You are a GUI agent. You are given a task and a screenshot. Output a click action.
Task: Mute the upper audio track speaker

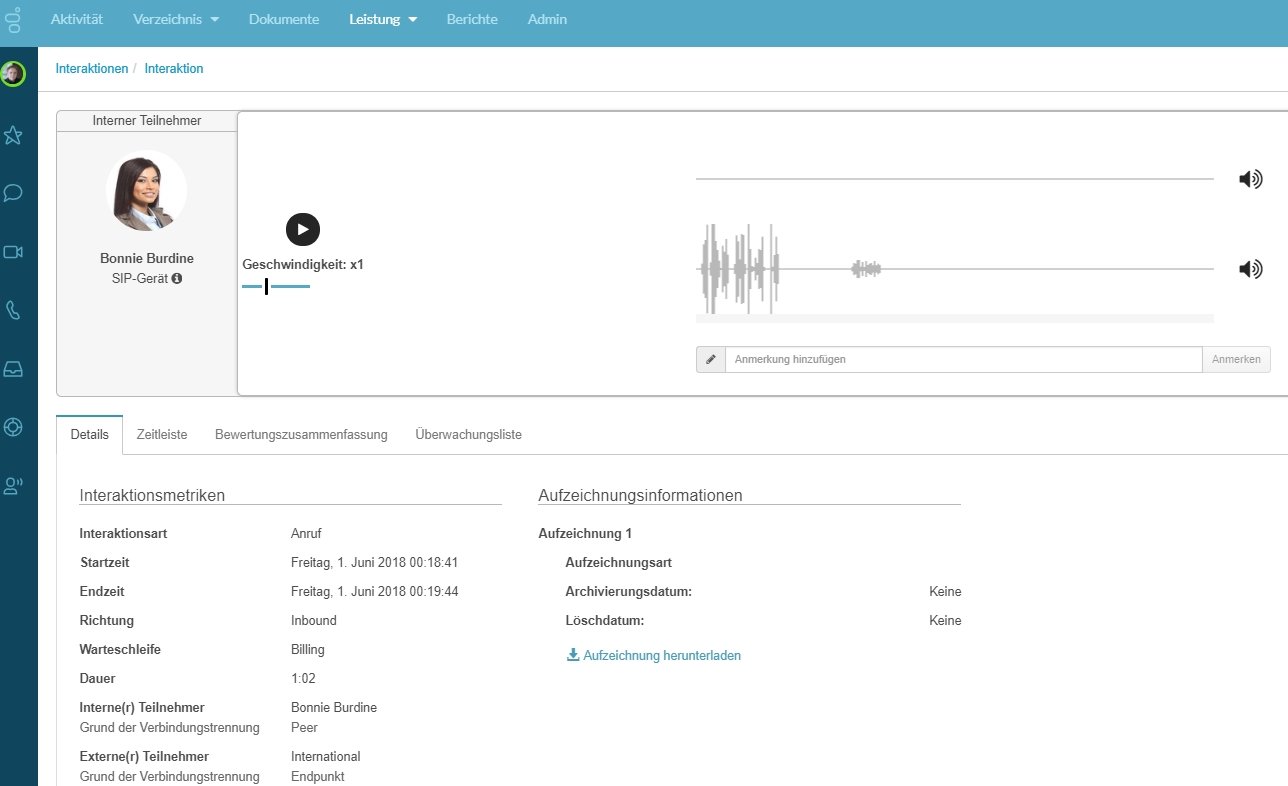click(1250, 180)
